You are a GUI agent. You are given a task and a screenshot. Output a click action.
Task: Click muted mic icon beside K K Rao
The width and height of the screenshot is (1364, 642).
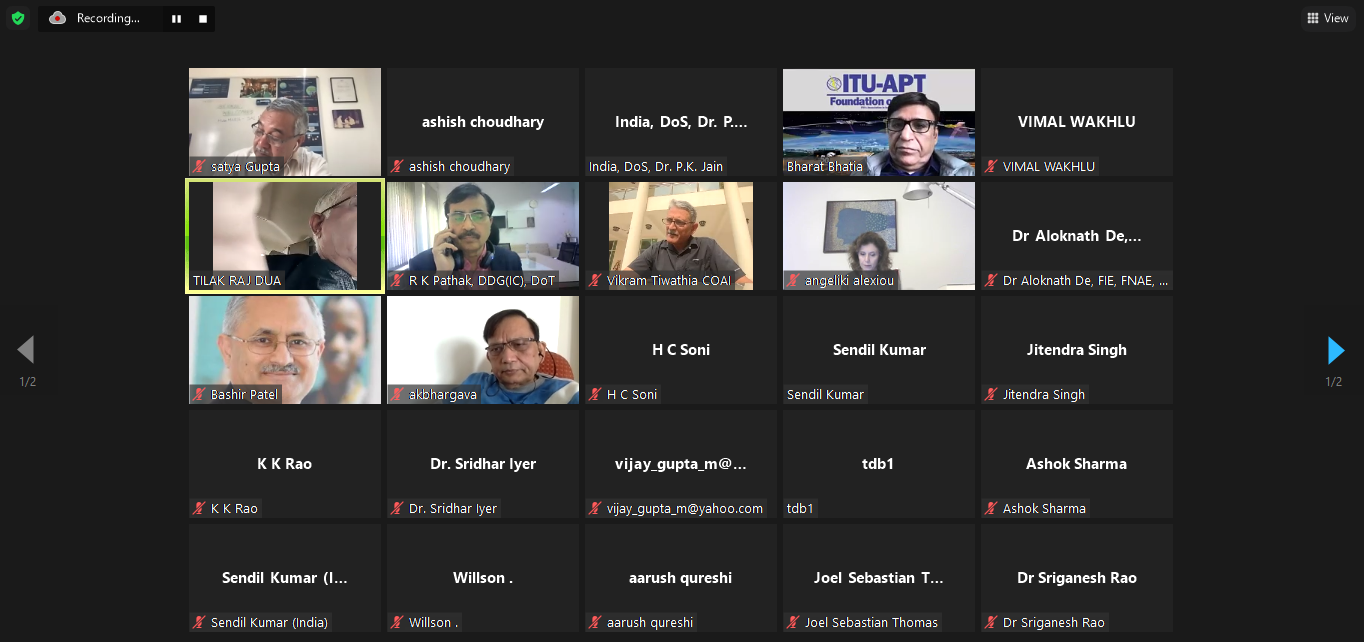[x=199, y=509]
